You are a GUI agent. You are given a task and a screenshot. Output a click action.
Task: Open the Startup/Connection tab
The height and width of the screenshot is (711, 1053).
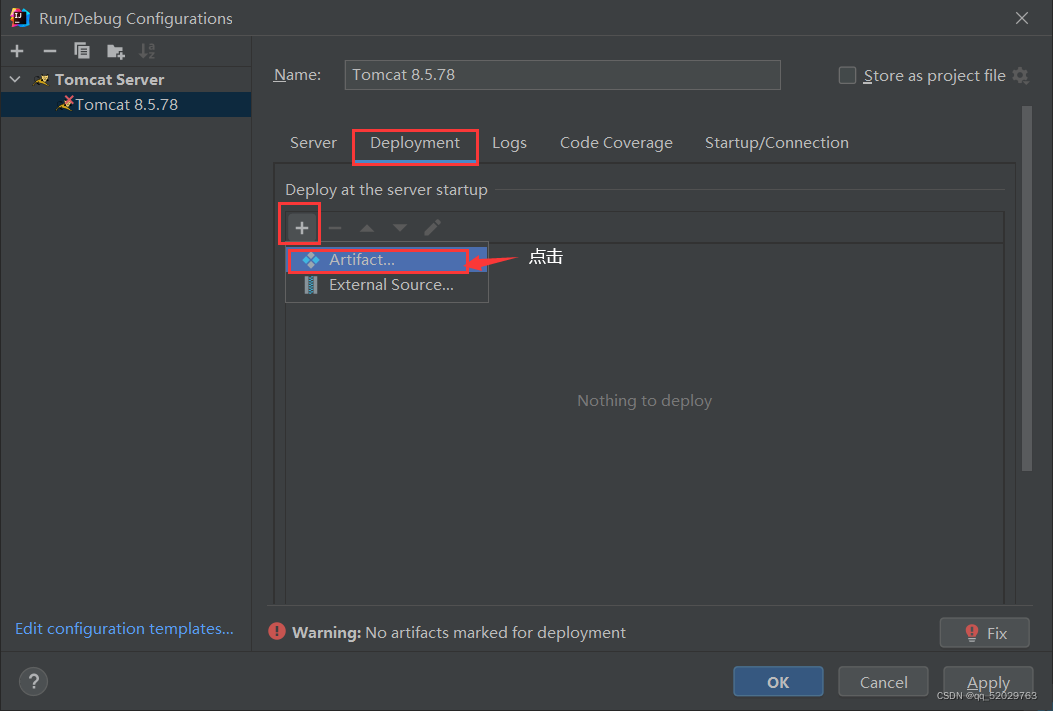[776, 143]
